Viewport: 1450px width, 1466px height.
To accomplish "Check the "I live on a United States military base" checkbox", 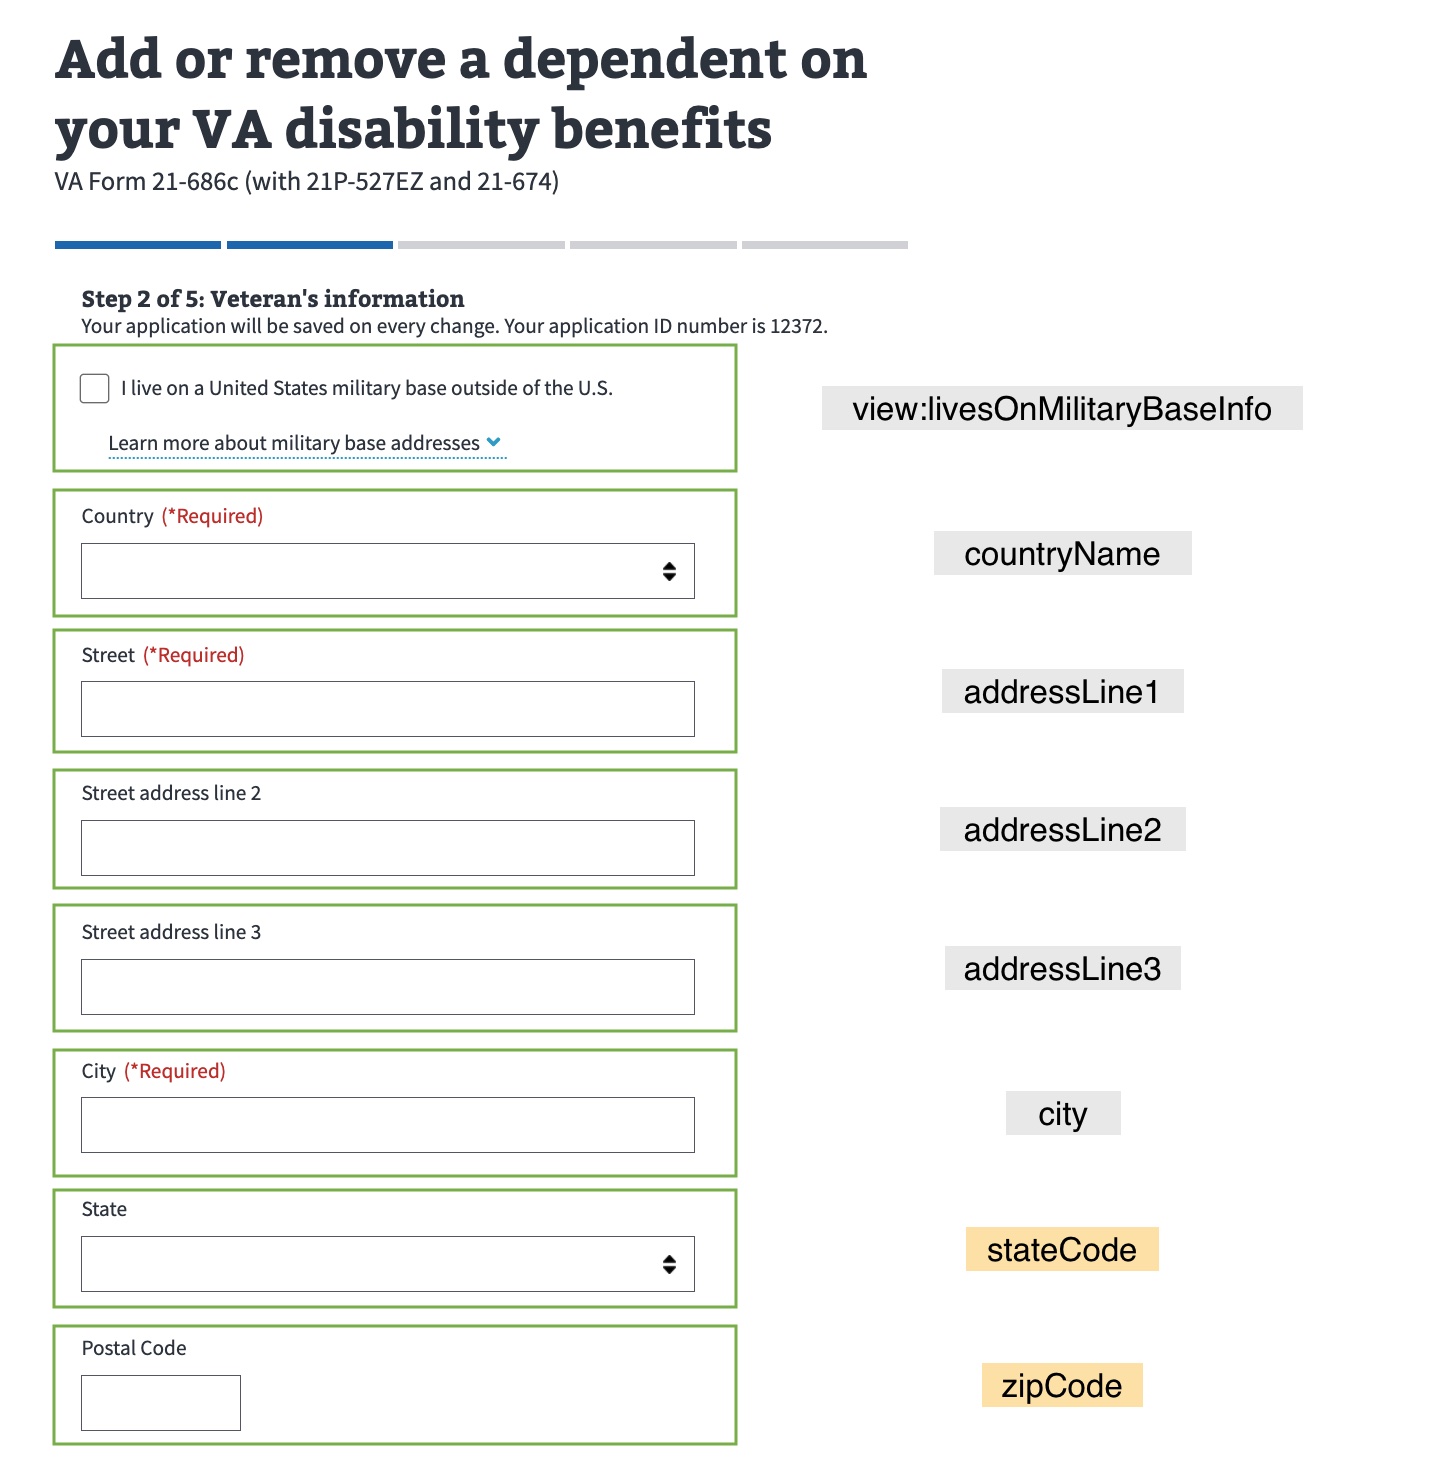I will click(93, 388).
